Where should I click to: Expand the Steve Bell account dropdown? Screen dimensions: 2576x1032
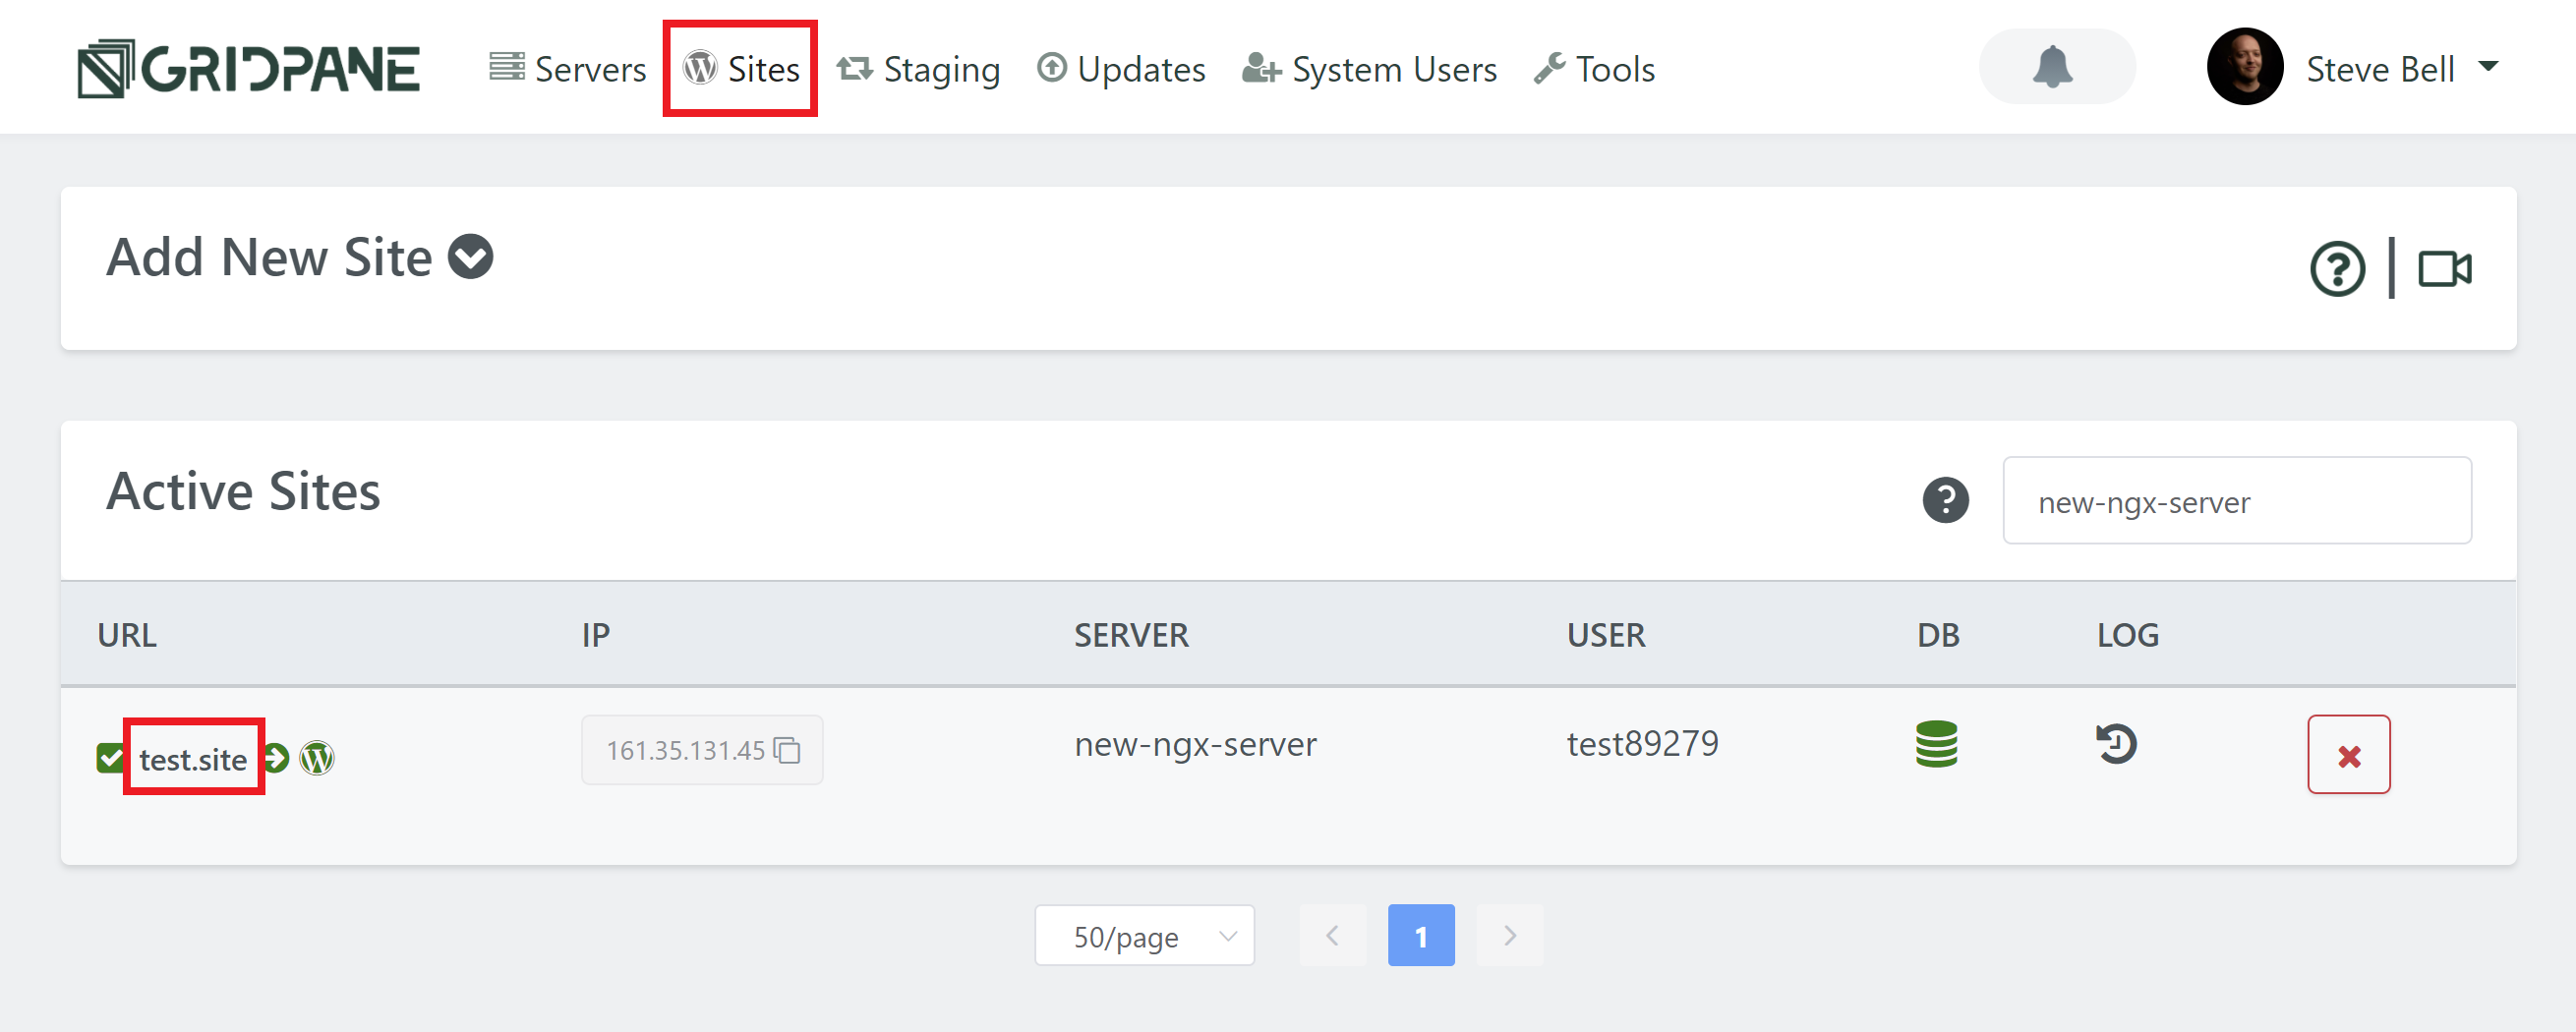pyautogui.click(x=2488, y=67)
